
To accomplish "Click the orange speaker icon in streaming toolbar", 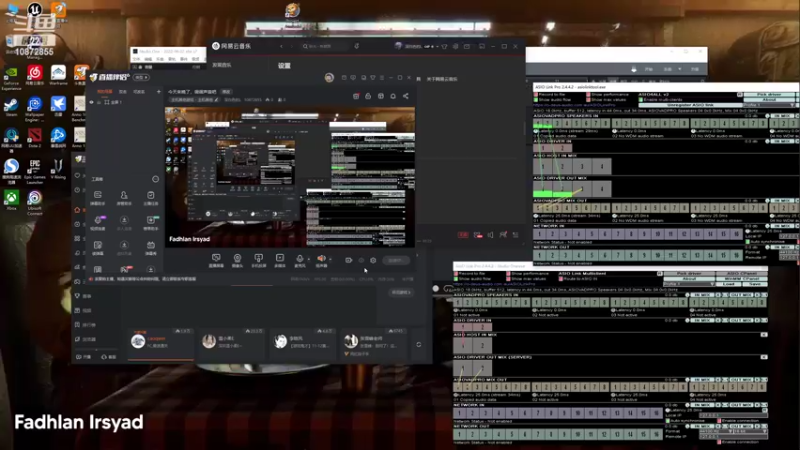I will 321,260.
